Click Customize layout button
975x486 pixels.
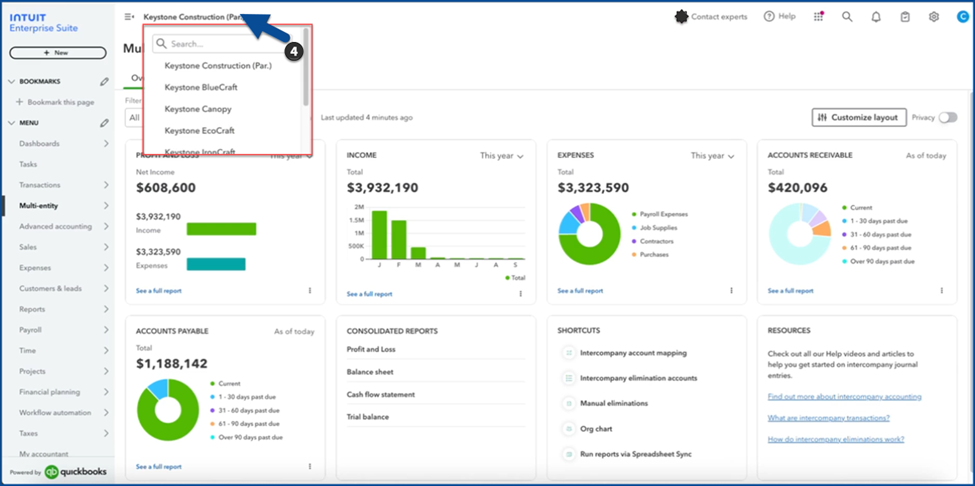point(858,117)
